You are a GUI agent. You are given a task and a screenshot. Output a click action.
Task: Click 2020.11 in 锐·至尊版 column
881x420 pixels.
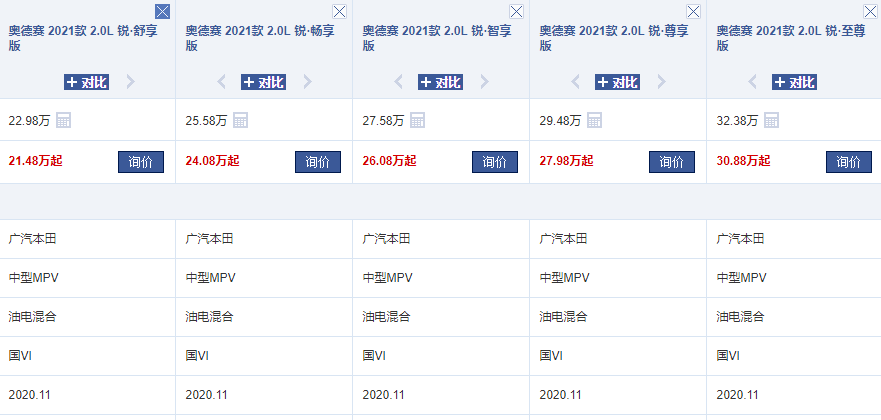(x=737, y=395)
